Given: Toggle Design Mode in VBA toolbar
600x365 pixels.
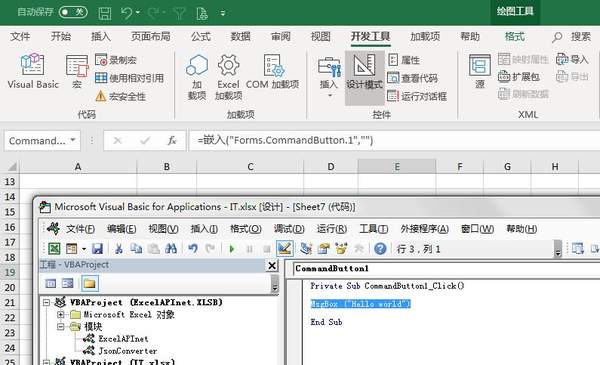Looking at the screenshot, I should point(284,249).
